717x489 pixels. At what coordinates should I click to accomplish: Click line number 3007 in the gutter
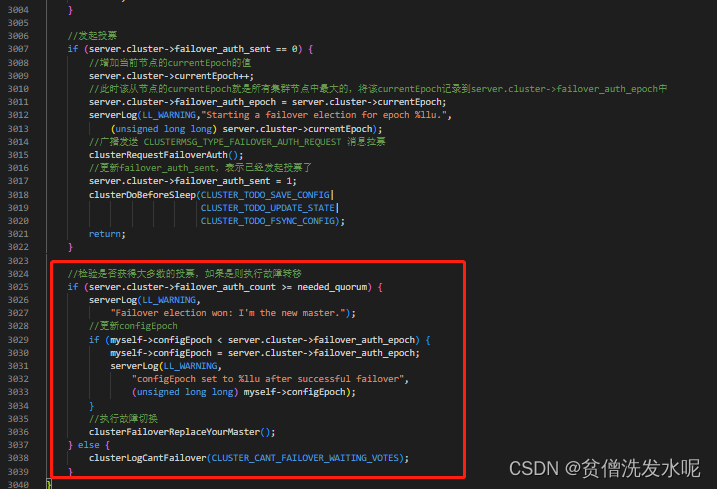click(x=18, y=49)
